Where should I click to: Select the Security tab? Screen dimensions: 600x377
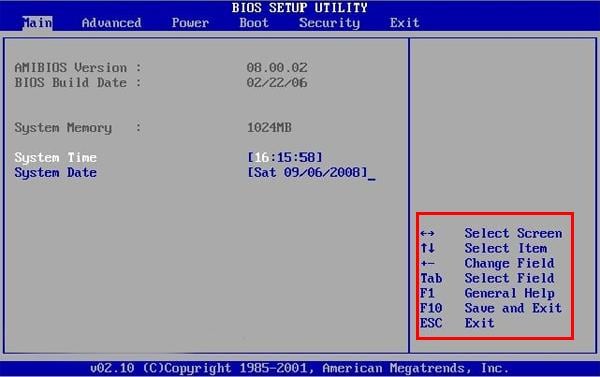point(329,23)
